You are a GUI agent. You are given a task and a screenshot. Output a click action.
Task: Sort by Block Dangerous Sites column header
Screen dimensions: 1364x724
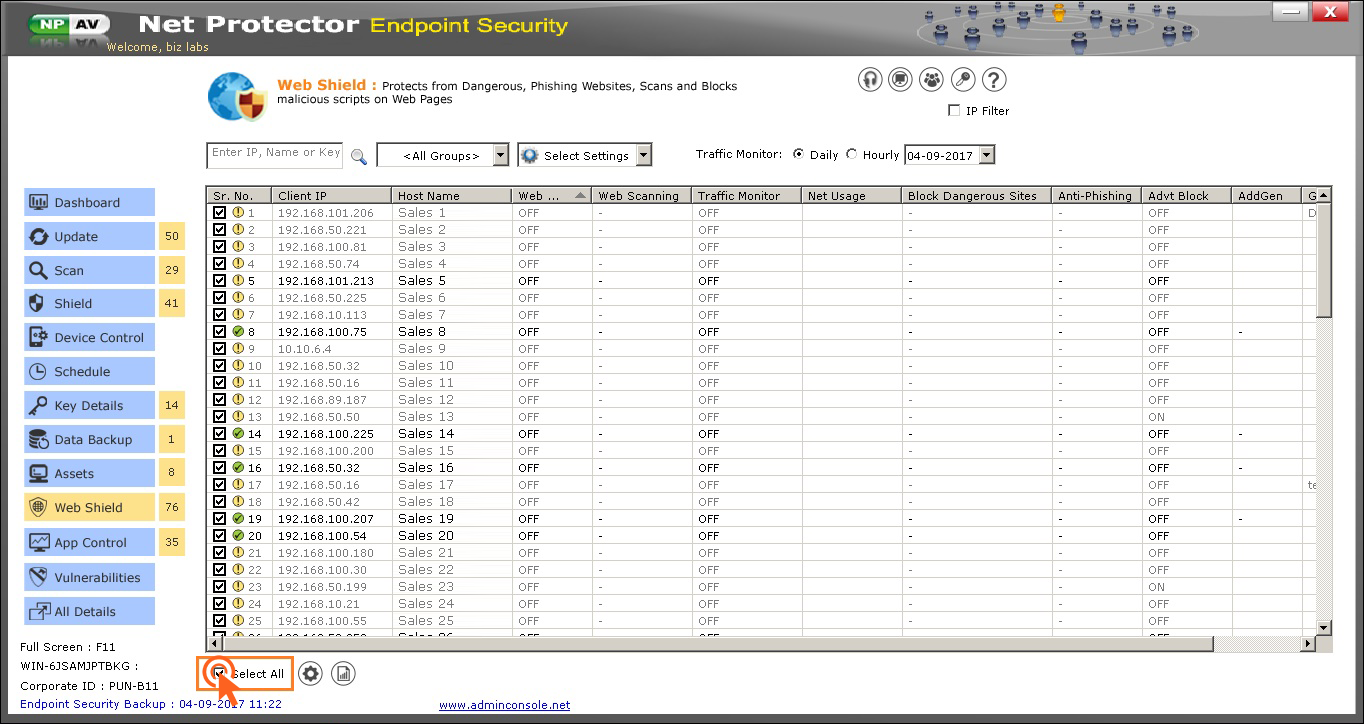coord(977,196)
